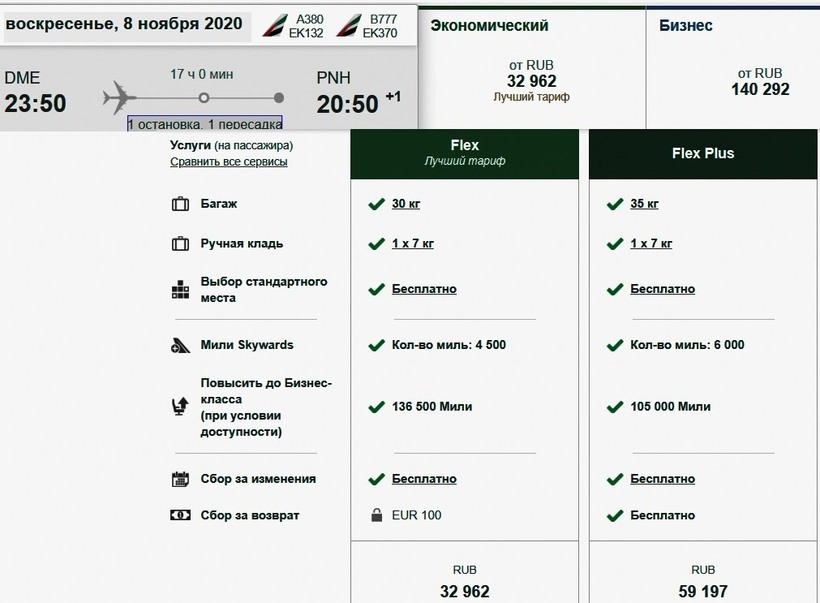The image size is (820, 603).
Task: Choose the Flex Plus fare column header
Action: (702, 153)
